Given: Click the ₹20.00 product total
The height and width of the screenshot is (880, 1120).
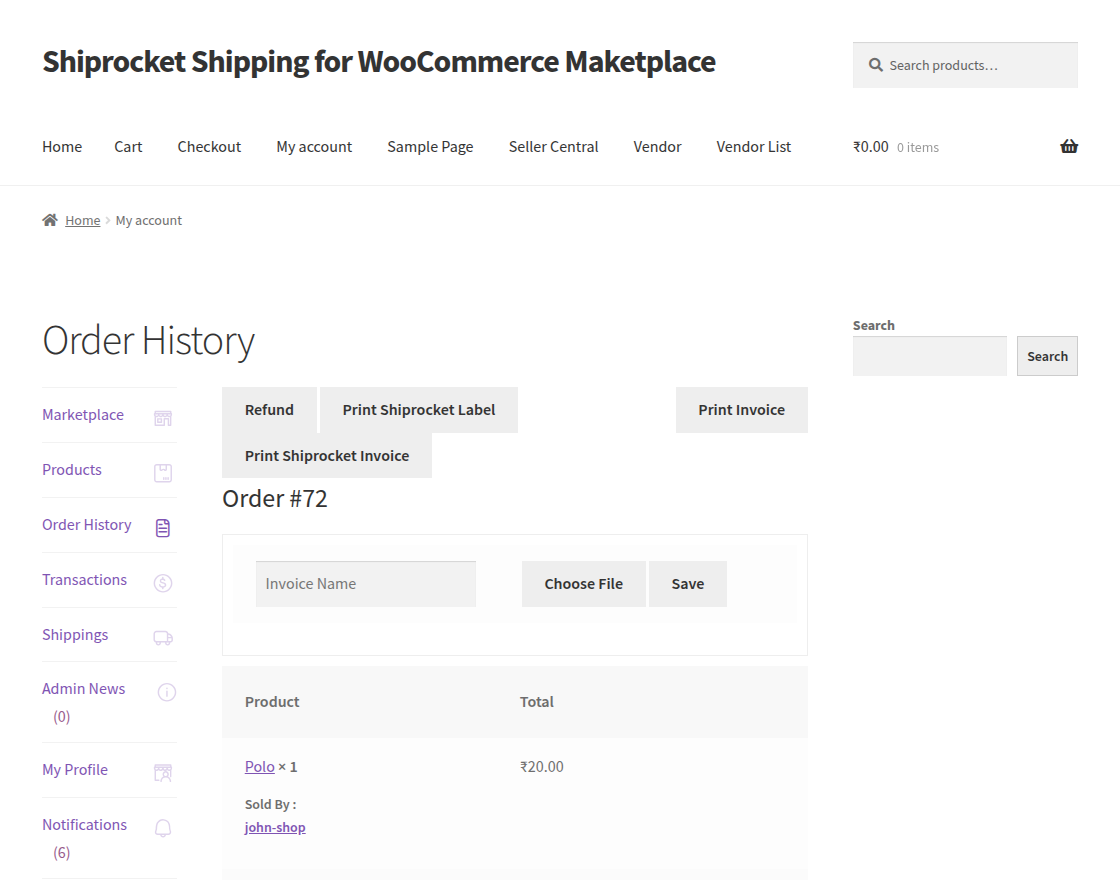Looking at the screenshot, I should (x=541, y=766).
